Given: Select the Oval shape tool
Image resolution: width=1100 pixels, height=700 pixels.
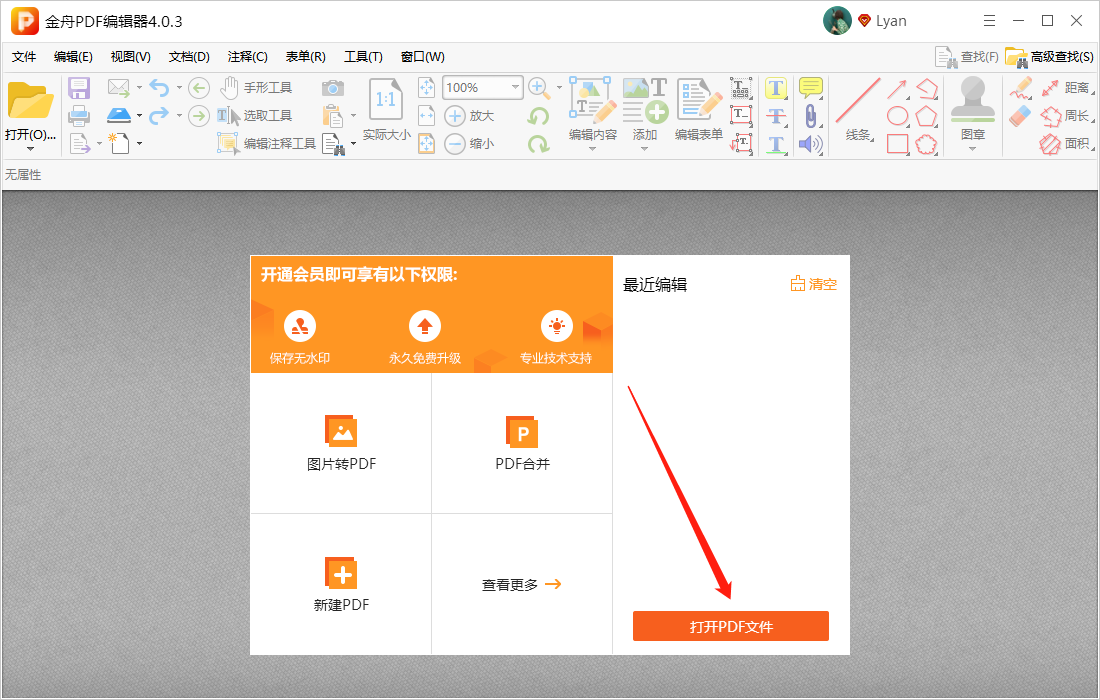Looking at the screenshot, I should (x=897, y=116).
